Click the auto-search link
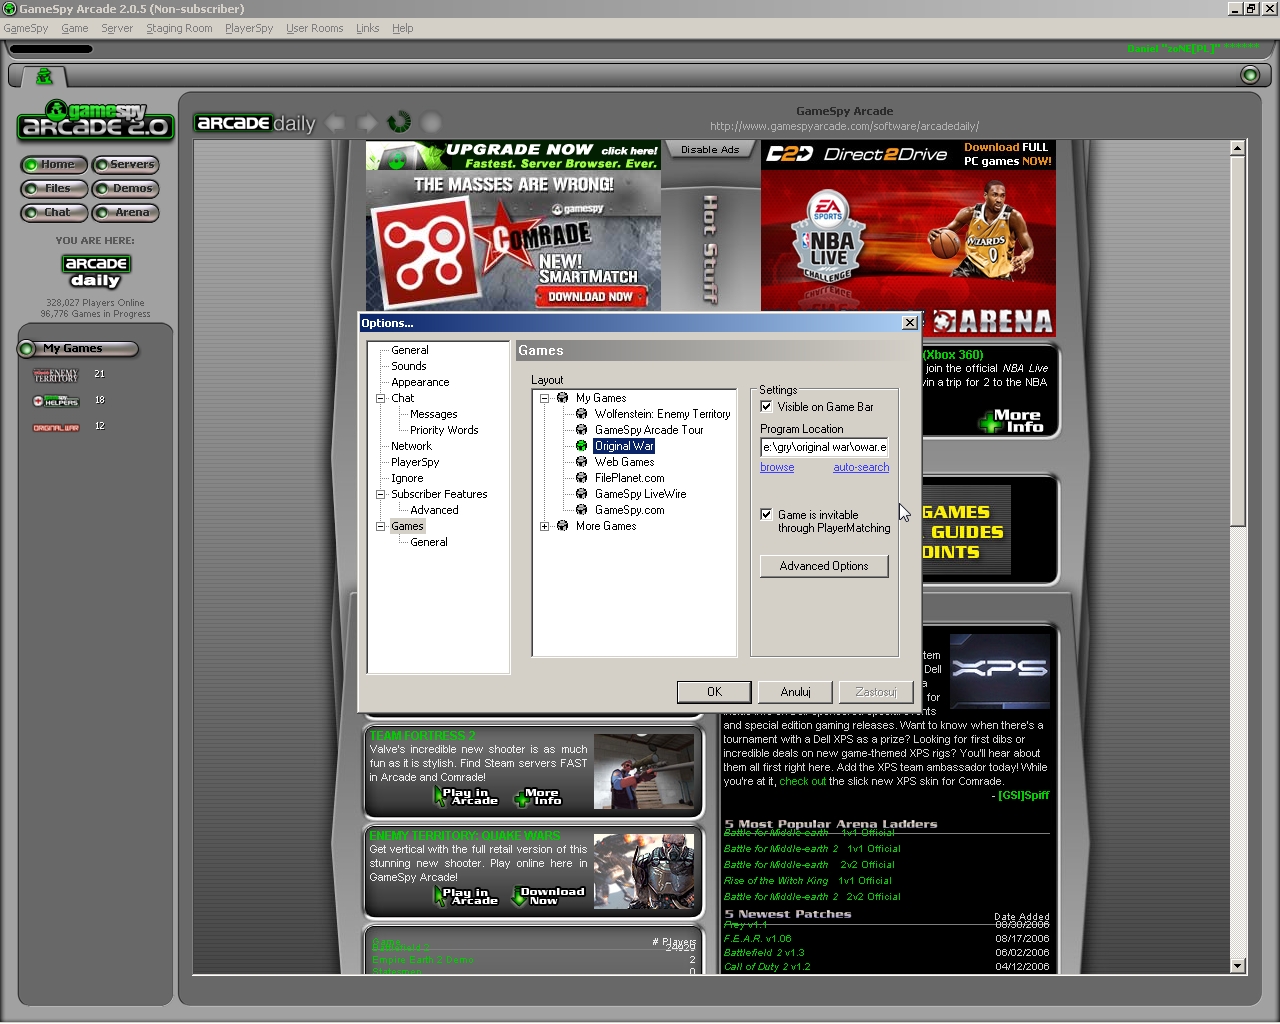Viewport: 1280px width, 1024px height. (861, 468)
